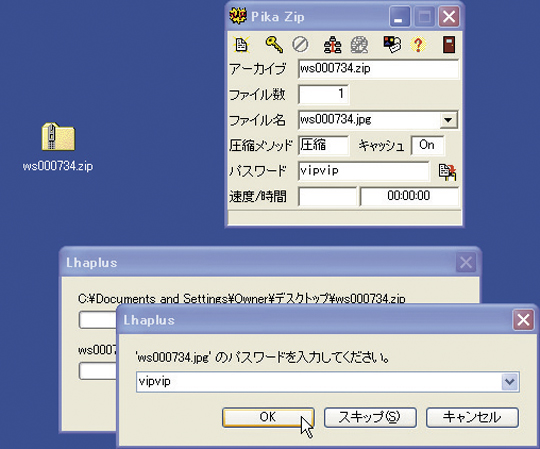Confirm password with the OK button
The width and height of the screenshot is (540, 449).
coord(268,417)
